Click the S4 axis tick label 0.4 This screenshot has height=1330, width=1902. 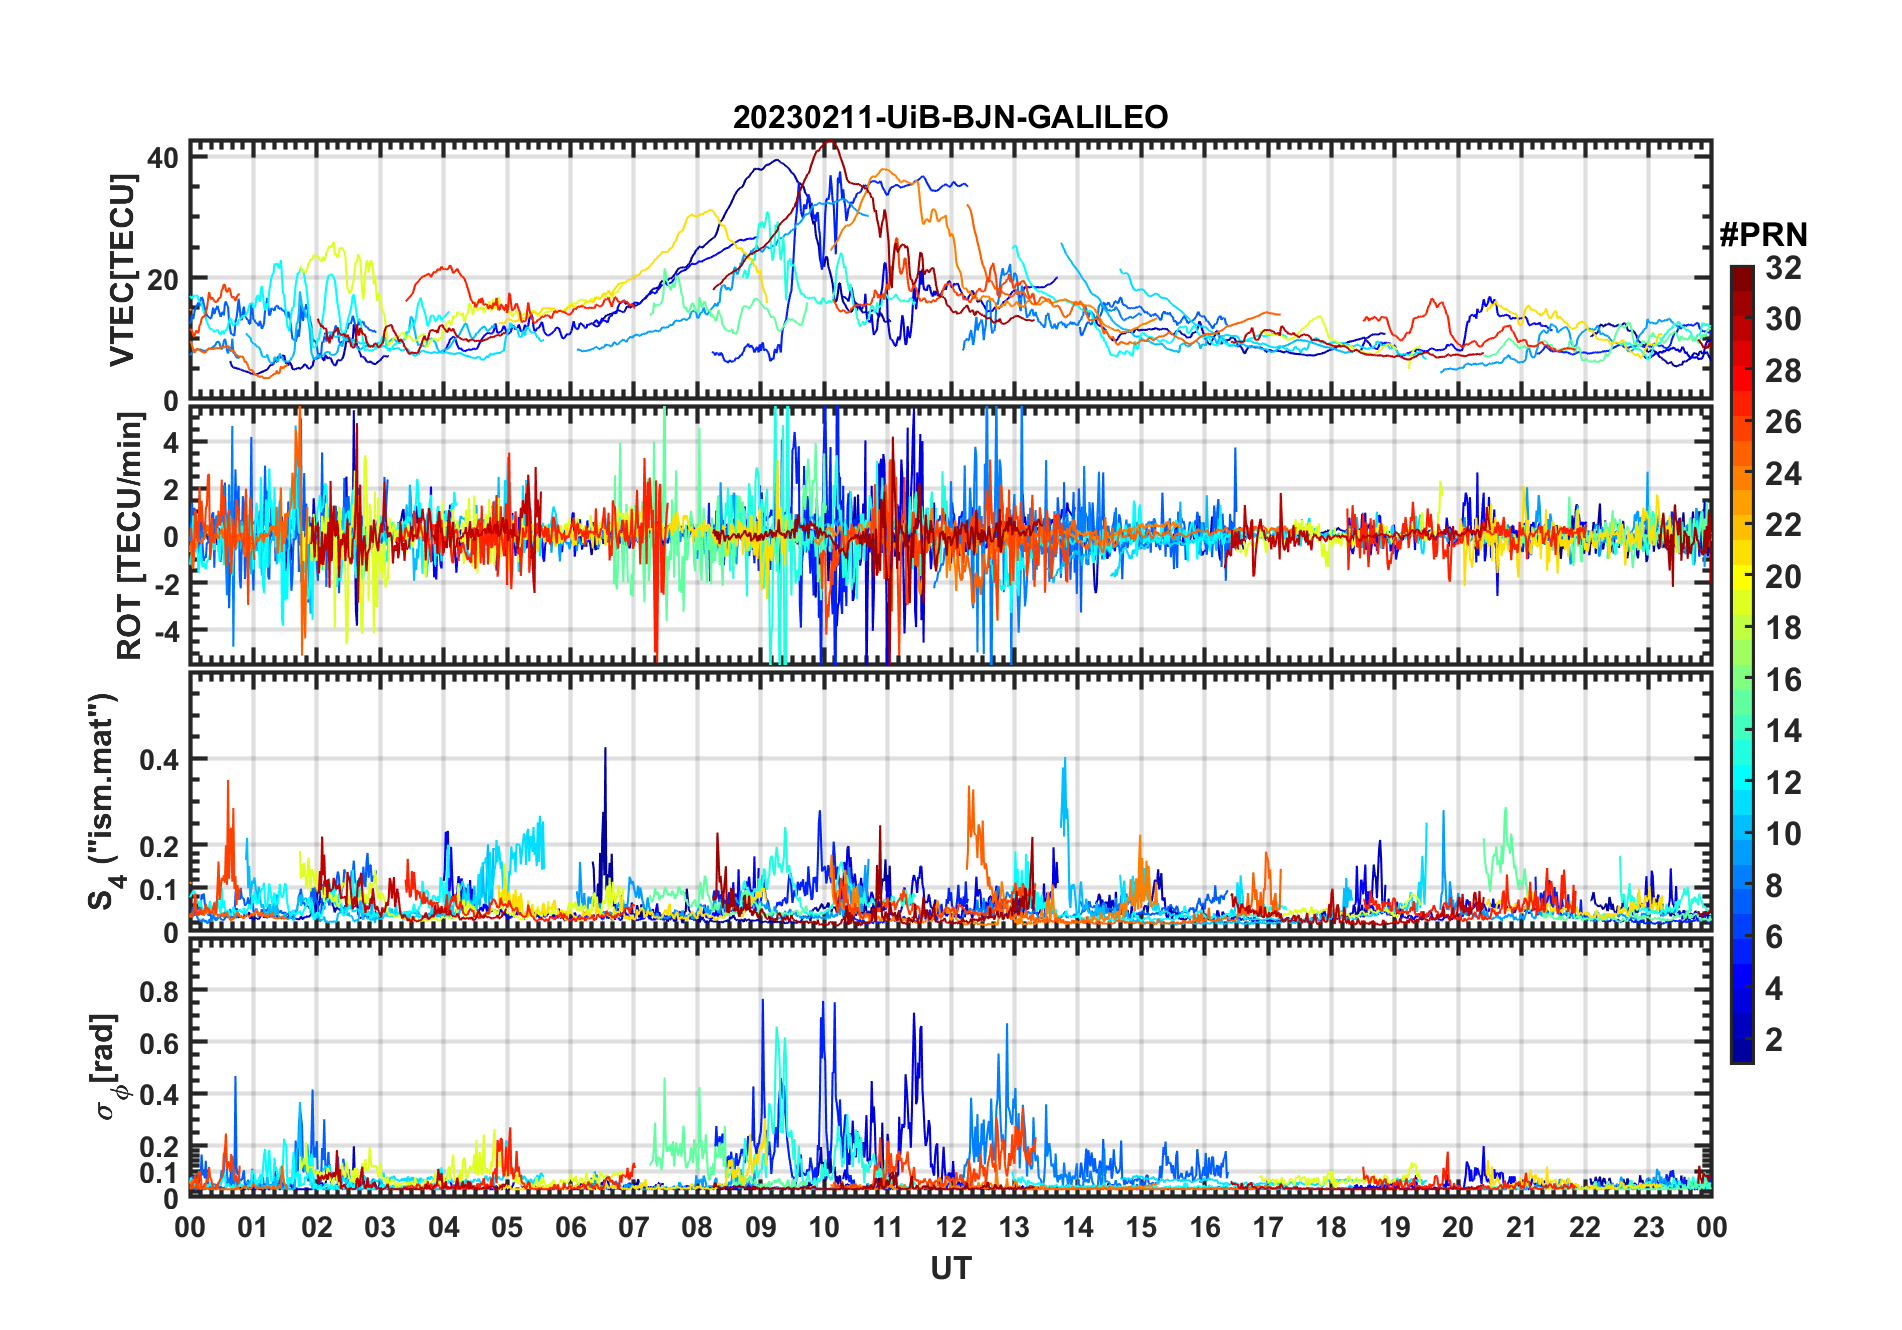coord(160,759)
